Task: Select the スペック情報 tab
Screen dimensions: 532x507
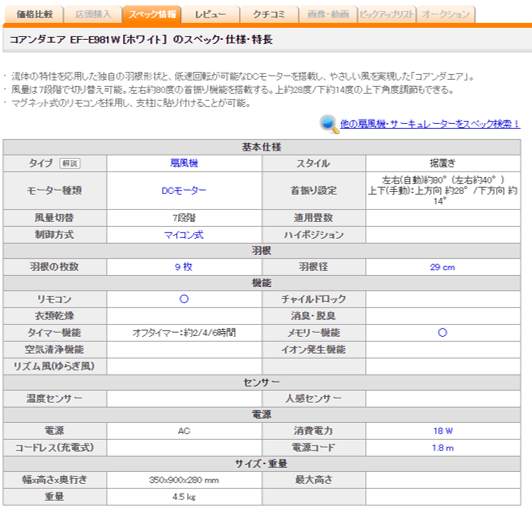Action: (x=152, y=14)
